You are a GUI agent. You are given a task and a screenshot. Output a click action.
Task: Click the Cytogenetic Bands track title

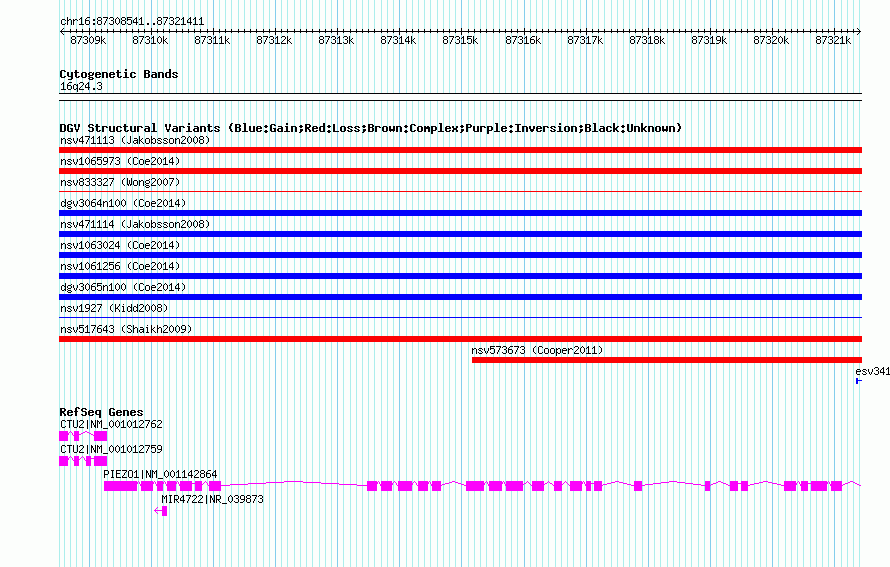119,74
